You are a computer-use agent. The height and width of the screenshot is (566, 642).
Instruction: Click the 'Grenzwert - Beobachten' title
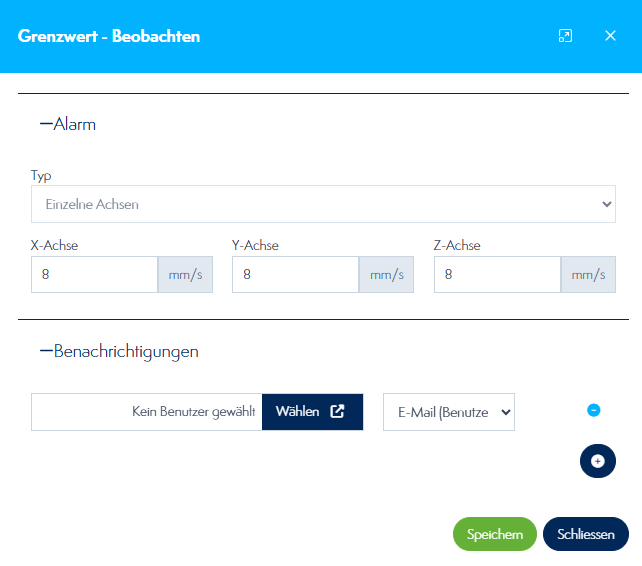[x=109, y=36]
